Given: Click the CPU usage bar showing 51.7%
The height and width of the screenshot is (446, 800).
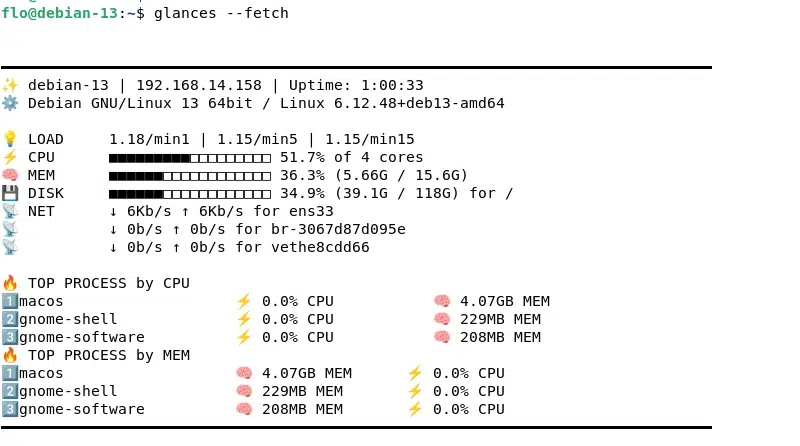Looking at the screenshot, I should pyautogui.click(x=190, y=157).
